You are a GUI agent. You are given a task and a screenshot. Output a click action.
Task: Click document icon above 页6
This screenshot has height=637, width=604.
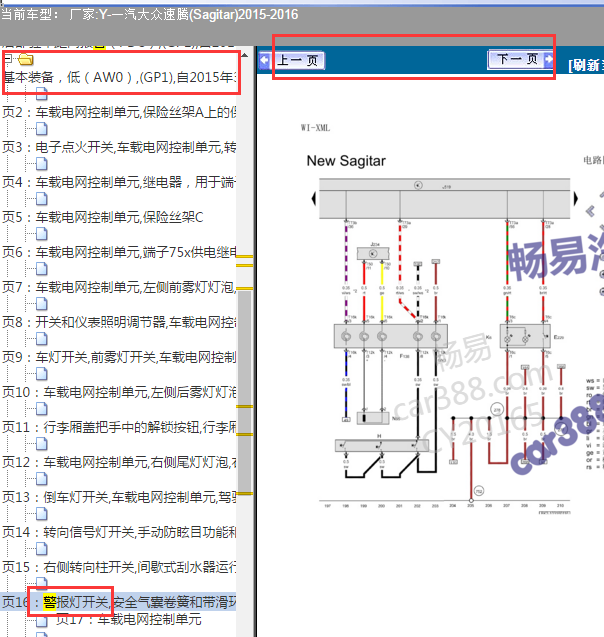pyautogui.click(x=41, y=234)
